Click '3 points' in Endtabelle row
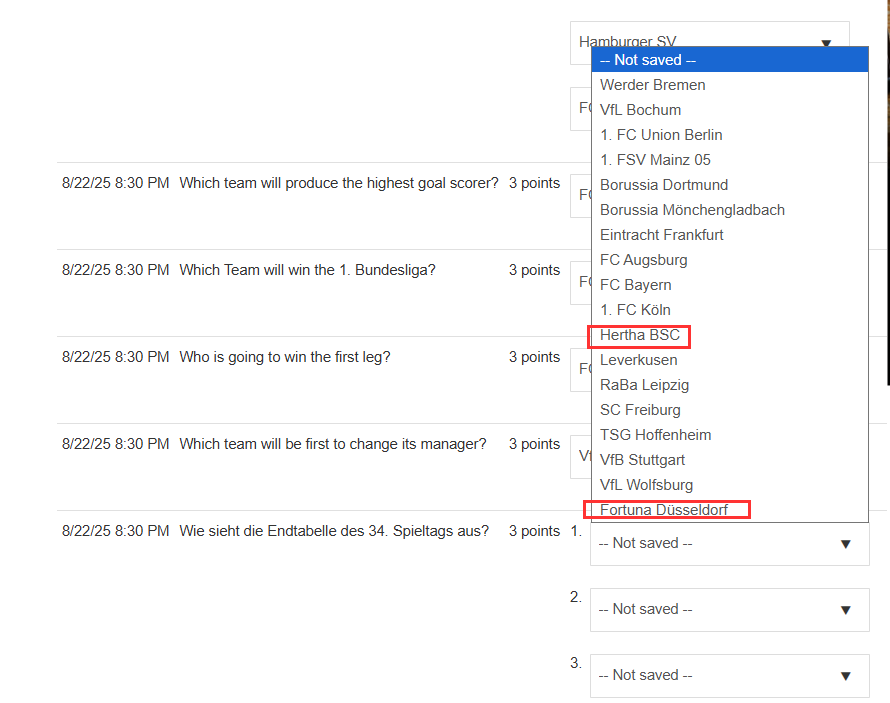 (x=534, y=531)
